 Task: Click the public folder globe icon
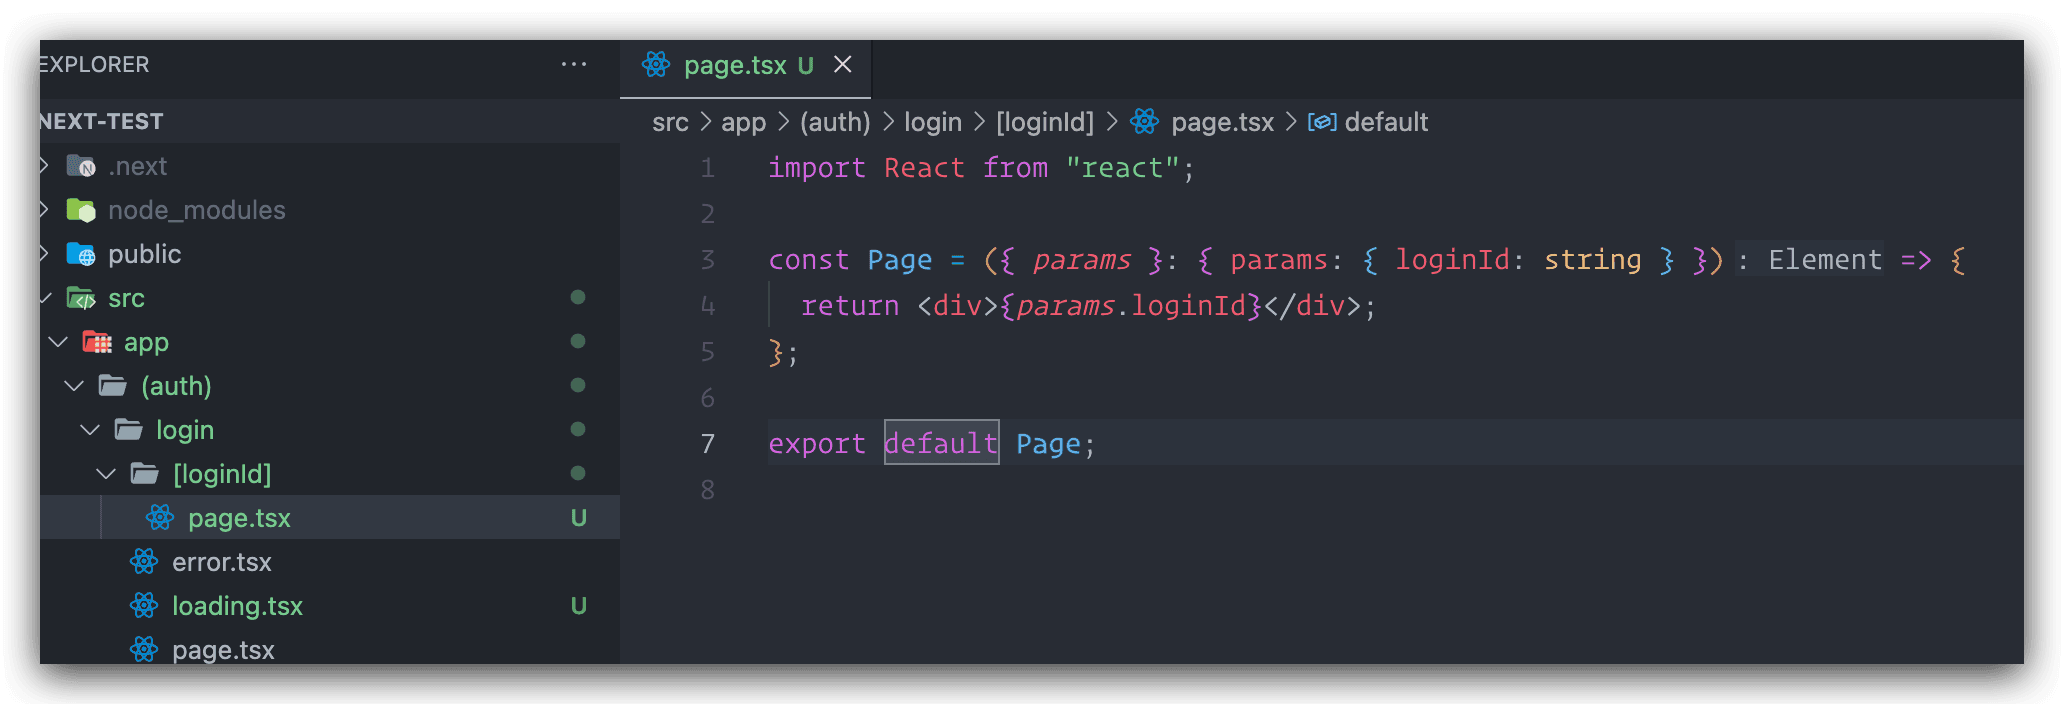pyautogui.click(x=81, y=254)
